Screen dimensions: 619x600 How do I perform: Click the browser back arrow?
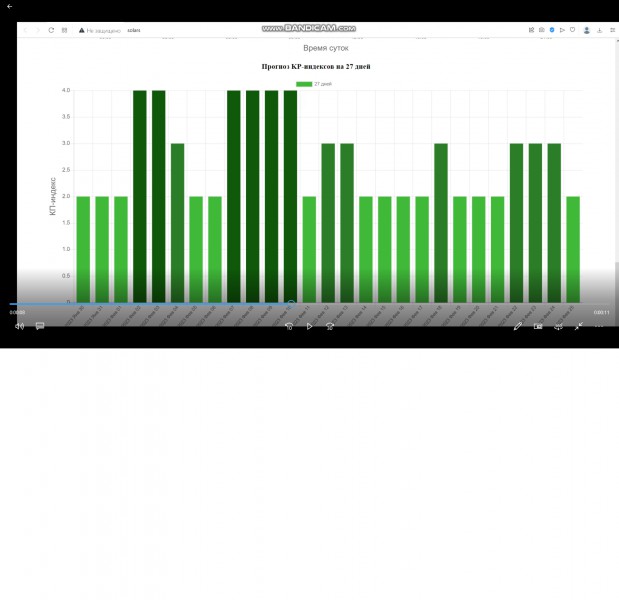tap(25, 30)
